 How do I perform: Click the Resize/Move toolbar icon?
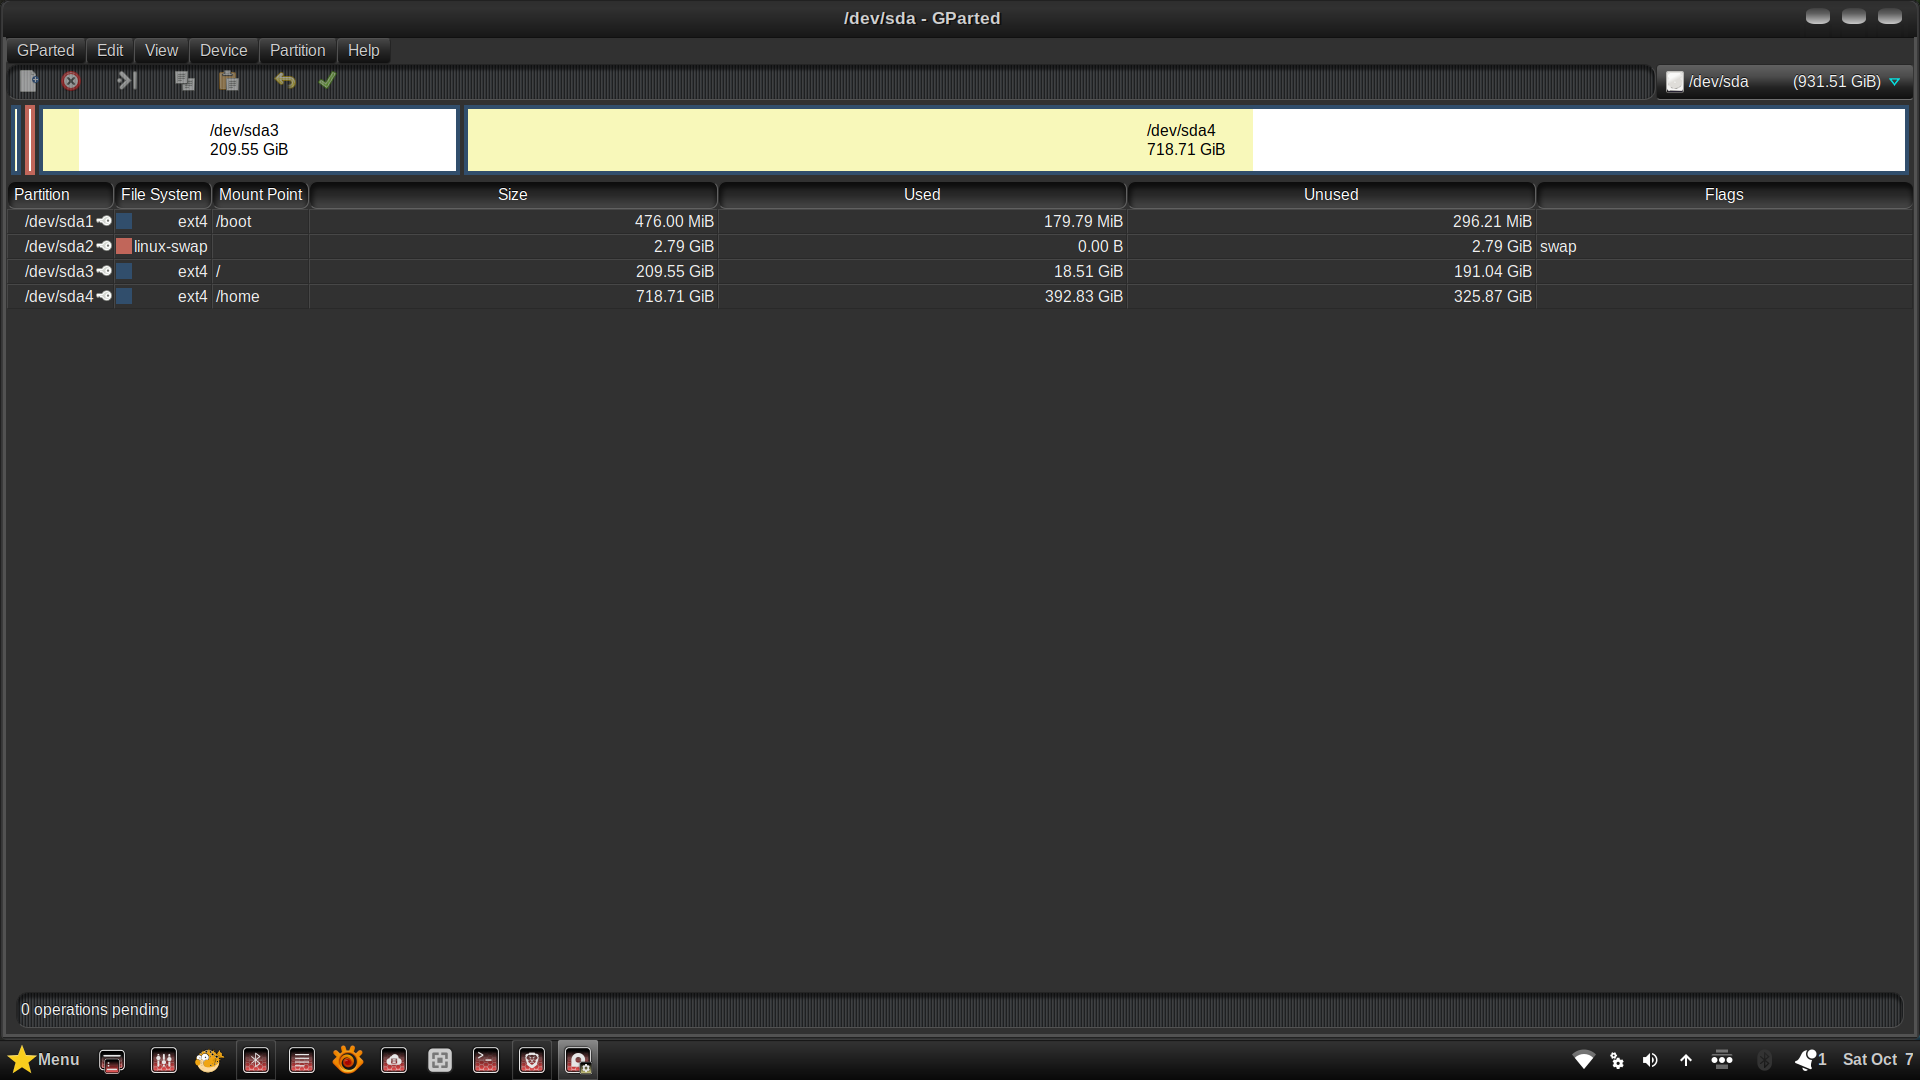click(127, 81)
